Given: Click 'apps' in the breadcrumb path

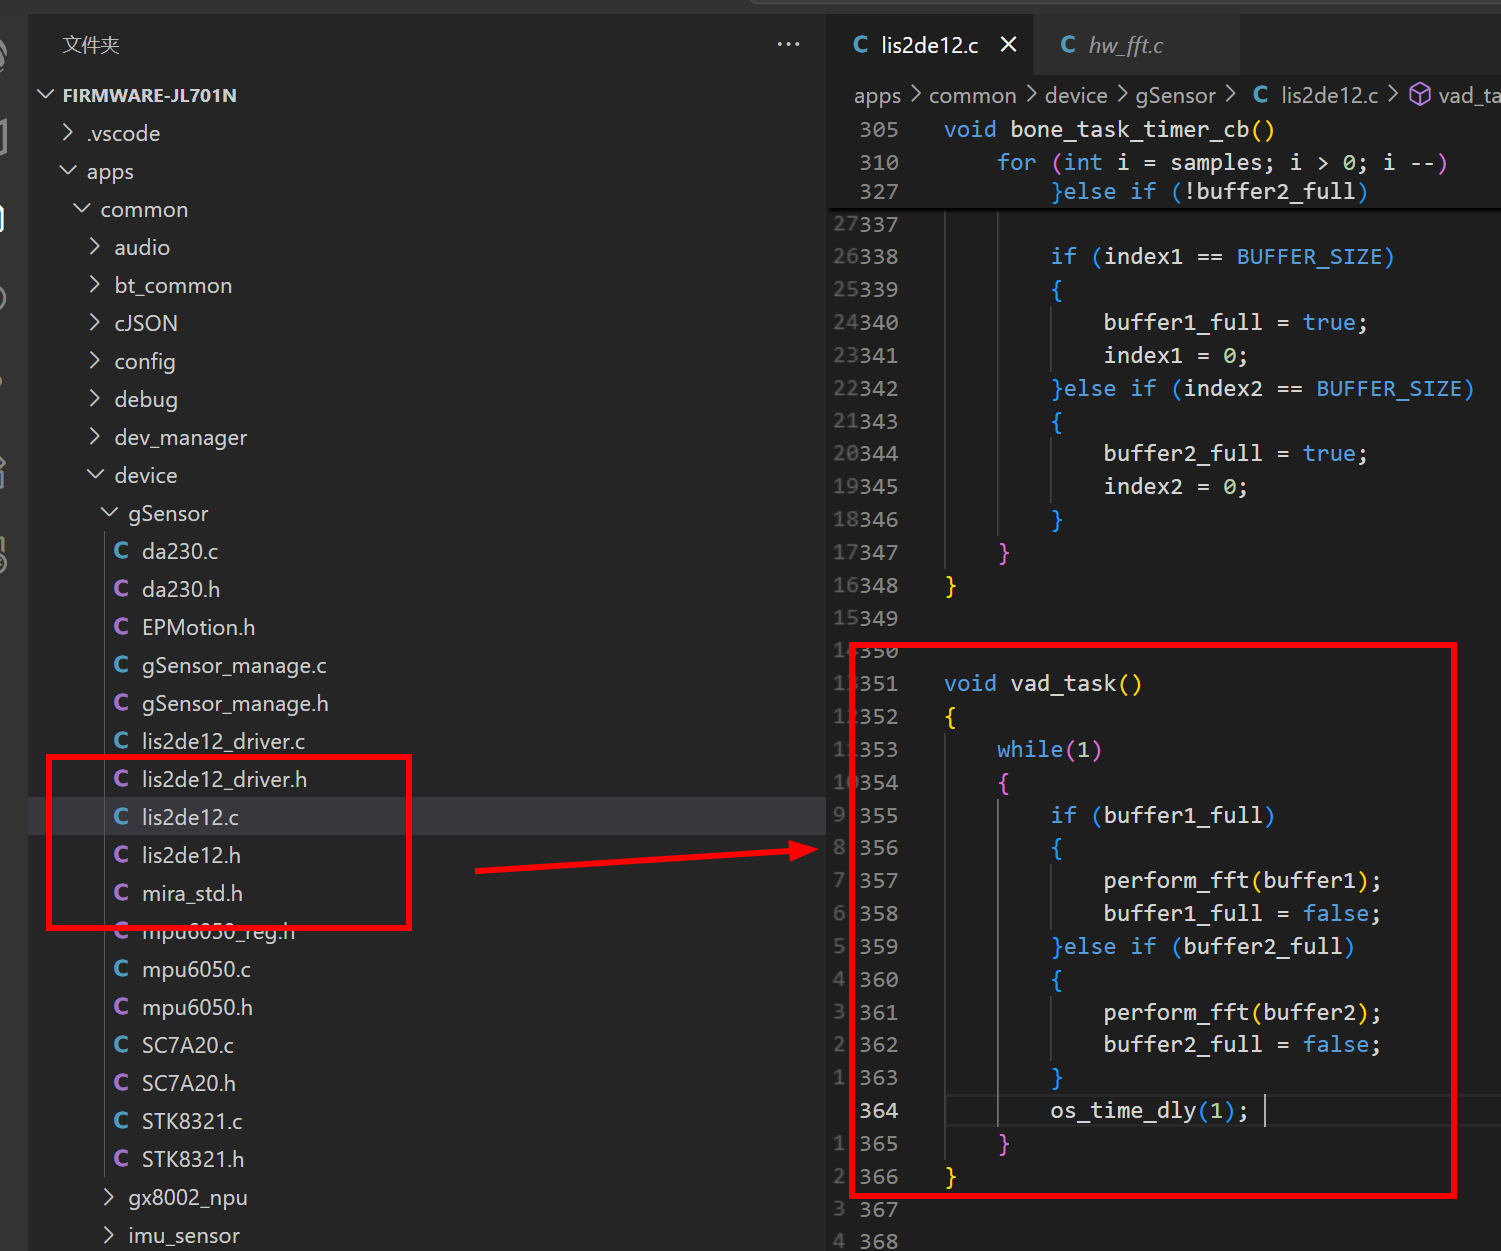Looking at the screenshot, I should (877, 96).
